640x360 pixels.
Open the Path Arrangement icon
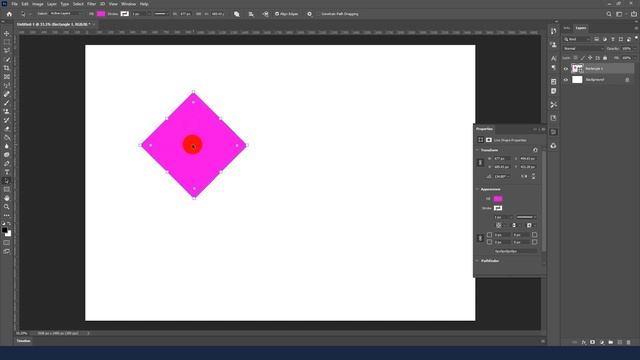click(266, 14)
